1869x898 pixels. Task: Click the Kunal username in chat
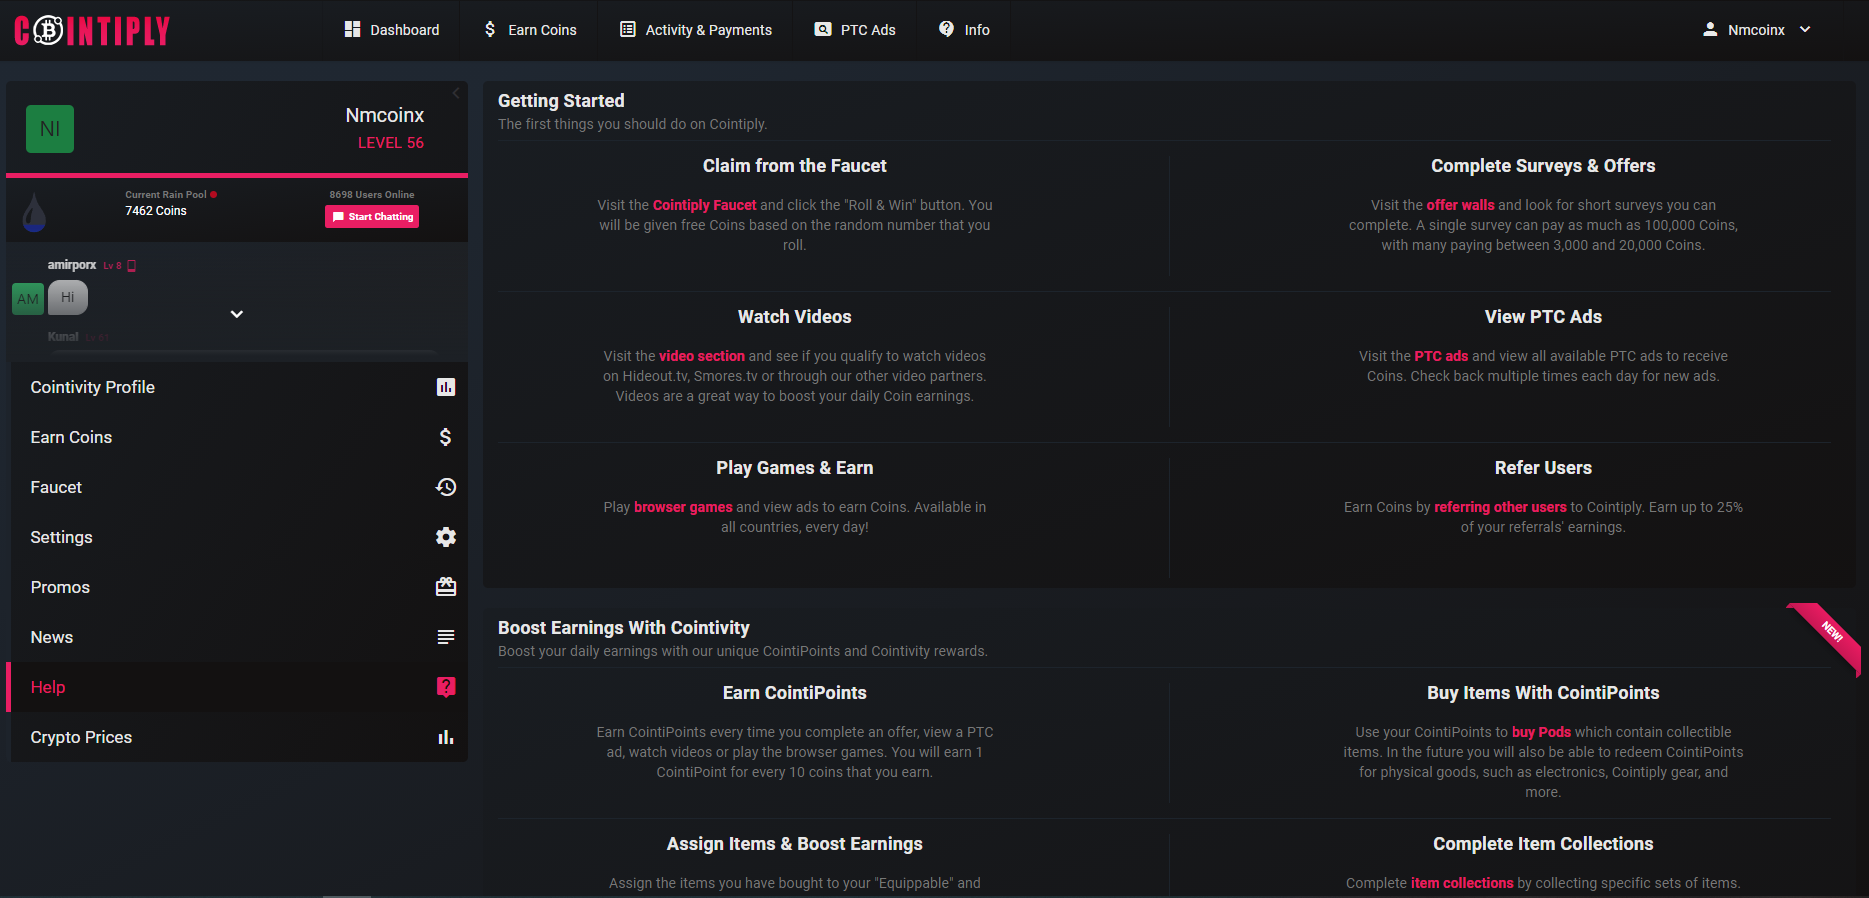63,337
